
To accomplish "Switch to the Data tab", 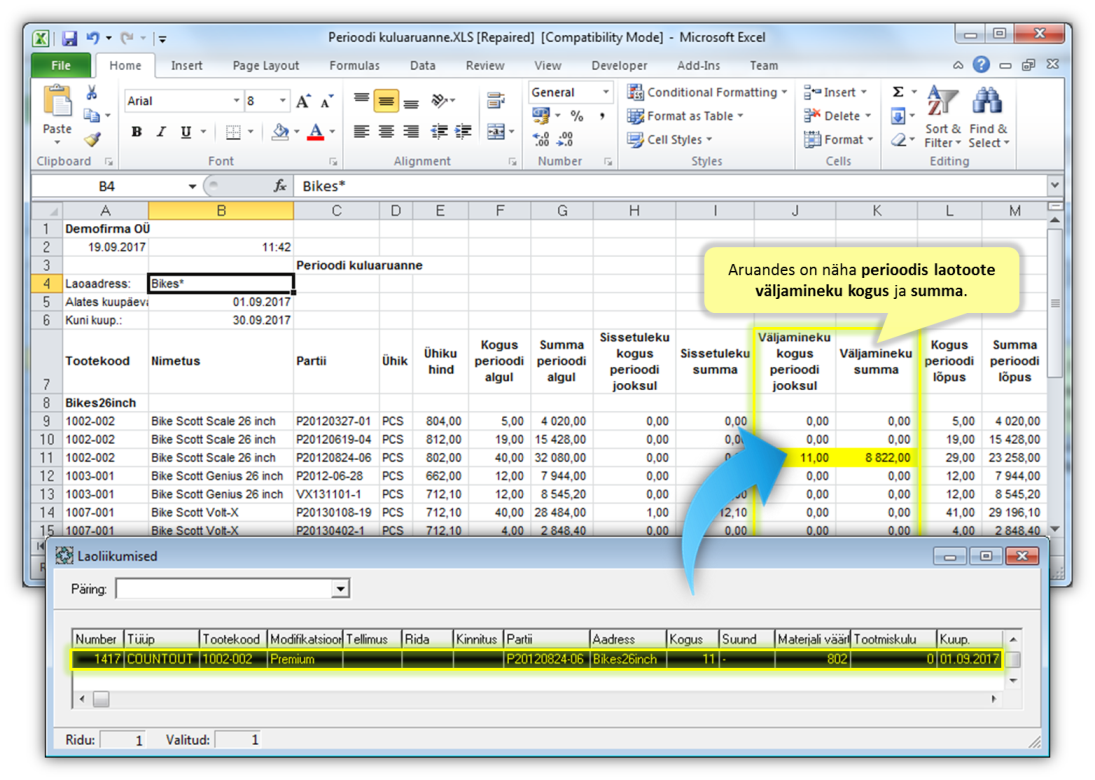I will tap(422, 66).
